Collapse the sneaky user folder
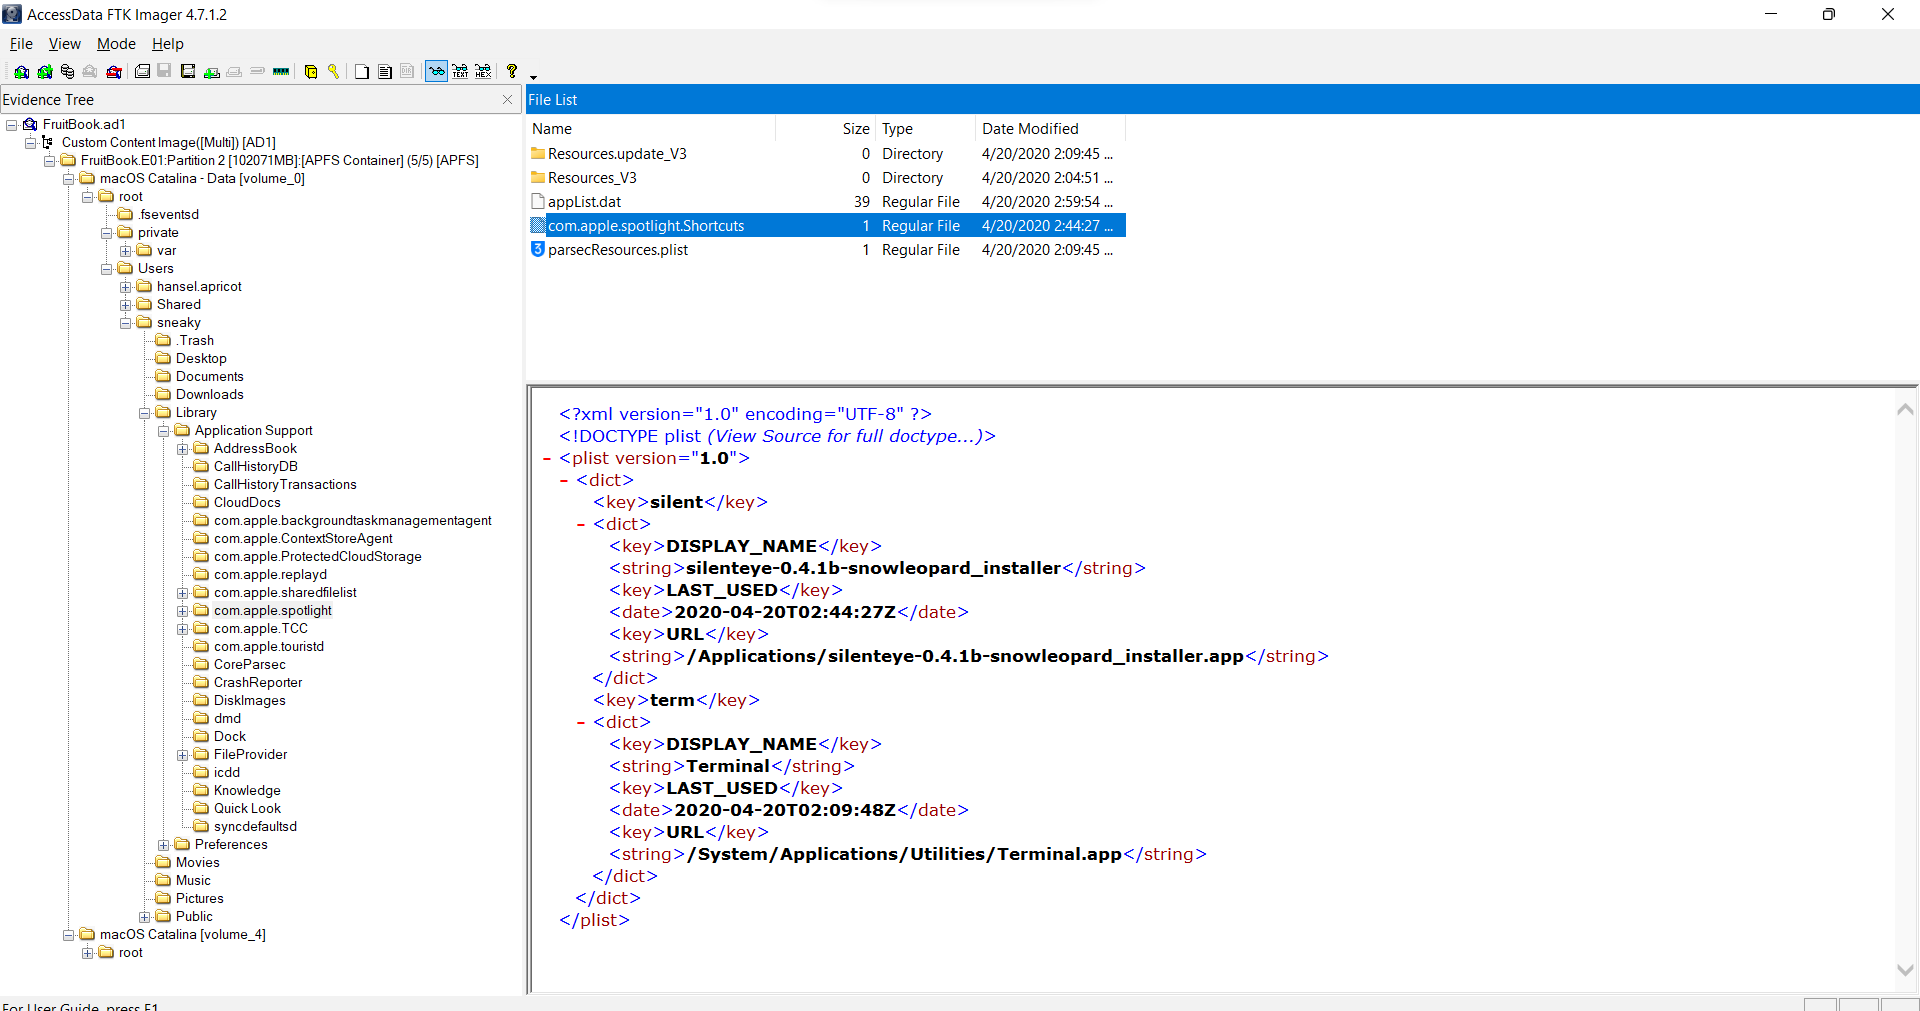 [126, 323]
